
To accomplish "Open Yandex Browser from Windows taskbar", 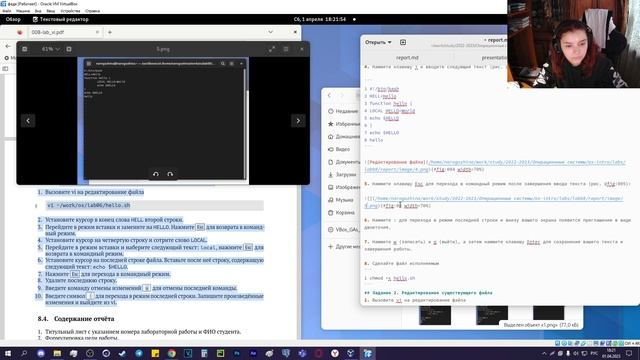I will click(x=335, y=353).
